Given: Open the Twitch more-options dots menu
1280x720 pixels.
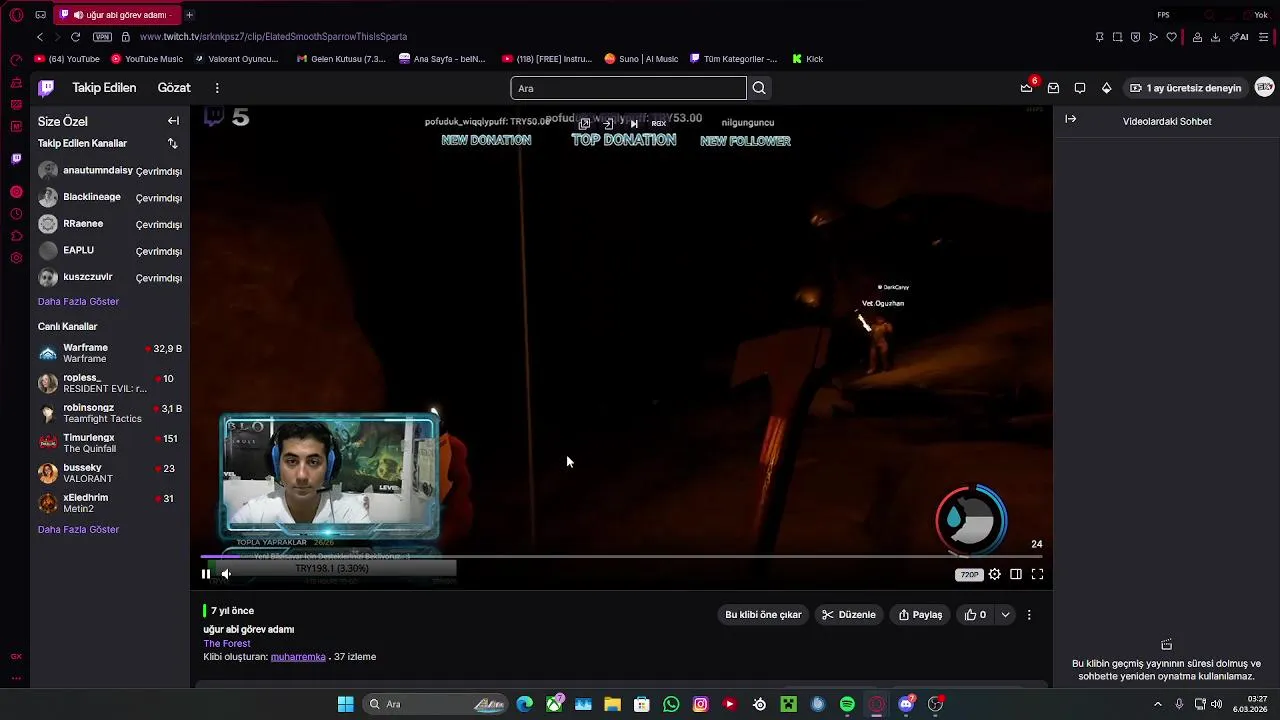Looking at the screenshot, I should click(217, 88).
